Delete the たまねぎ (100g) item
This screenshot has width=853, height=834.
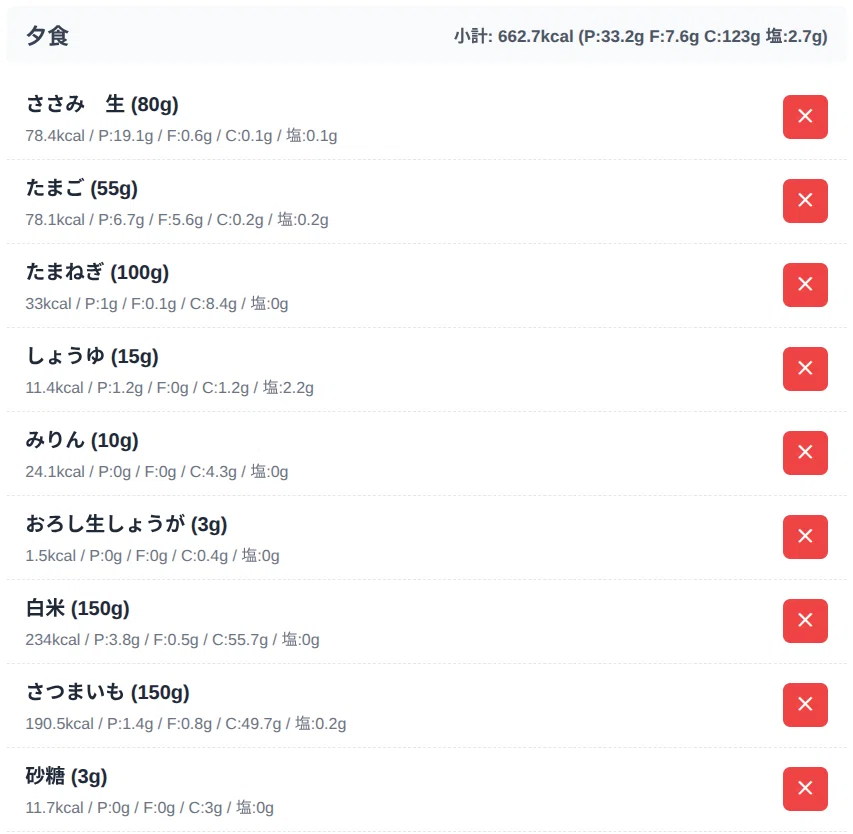point(805,285)
